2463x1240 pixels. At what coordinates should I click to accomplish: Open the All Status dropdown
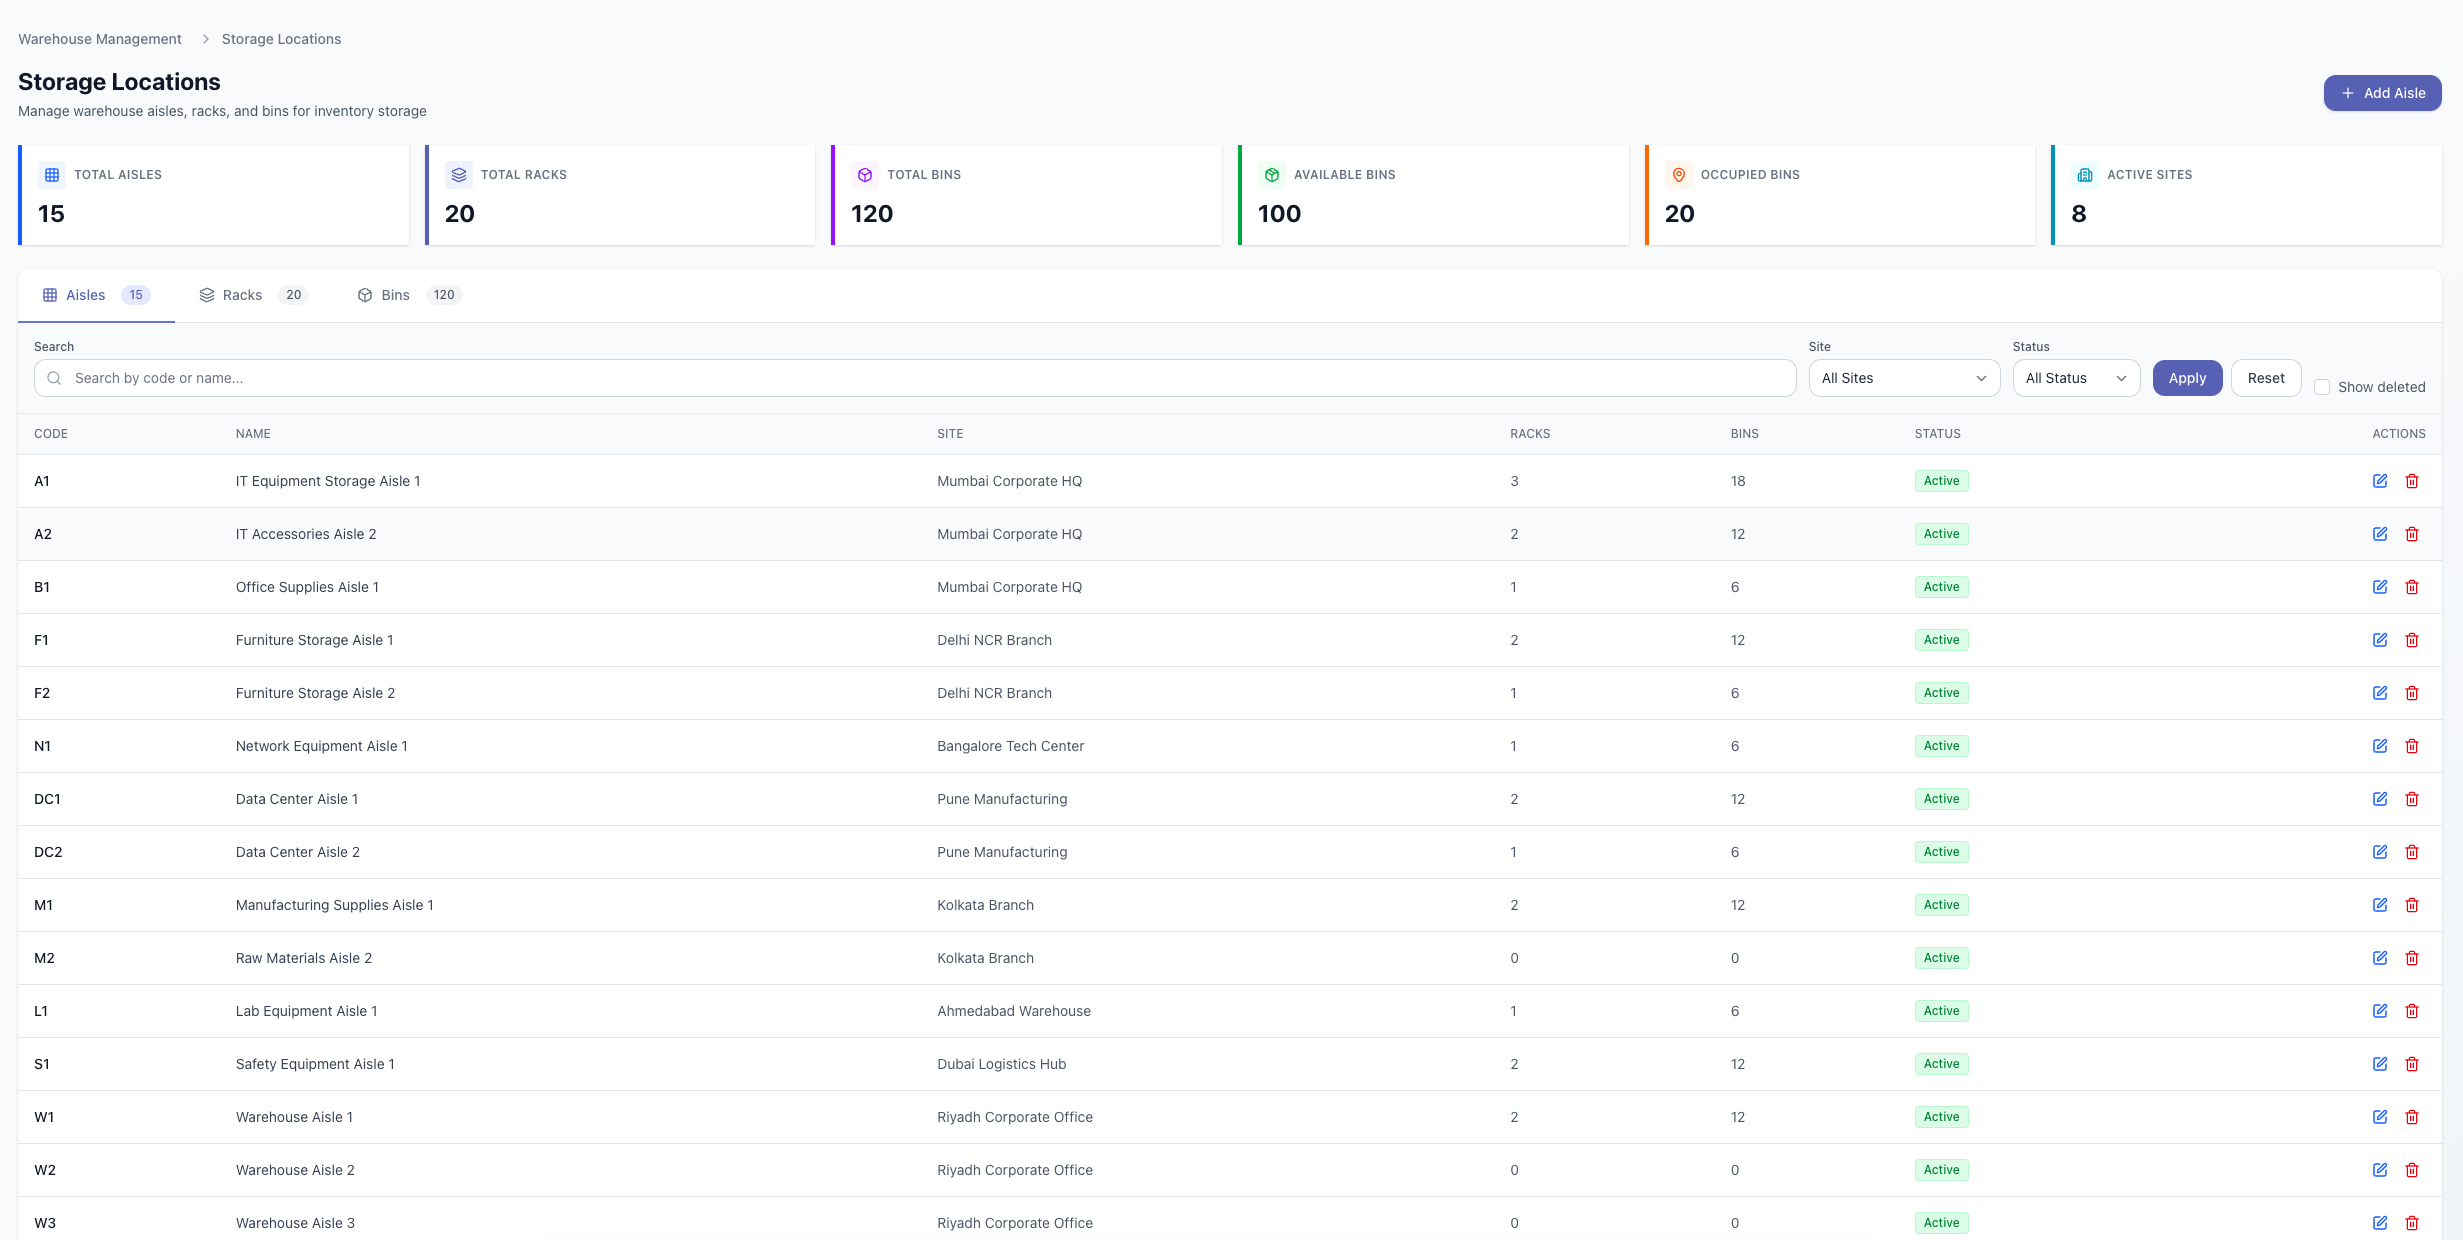2075,378
